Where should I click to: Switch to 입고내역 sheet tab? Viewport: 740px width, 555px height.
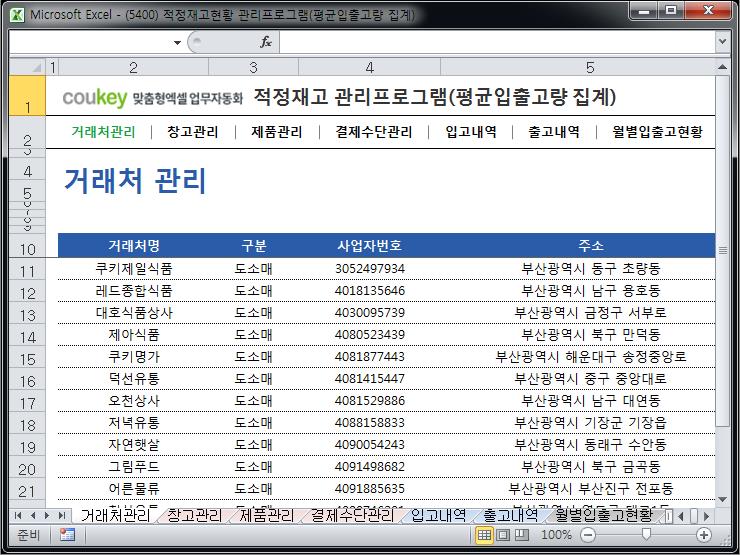[x=438, y=515]
